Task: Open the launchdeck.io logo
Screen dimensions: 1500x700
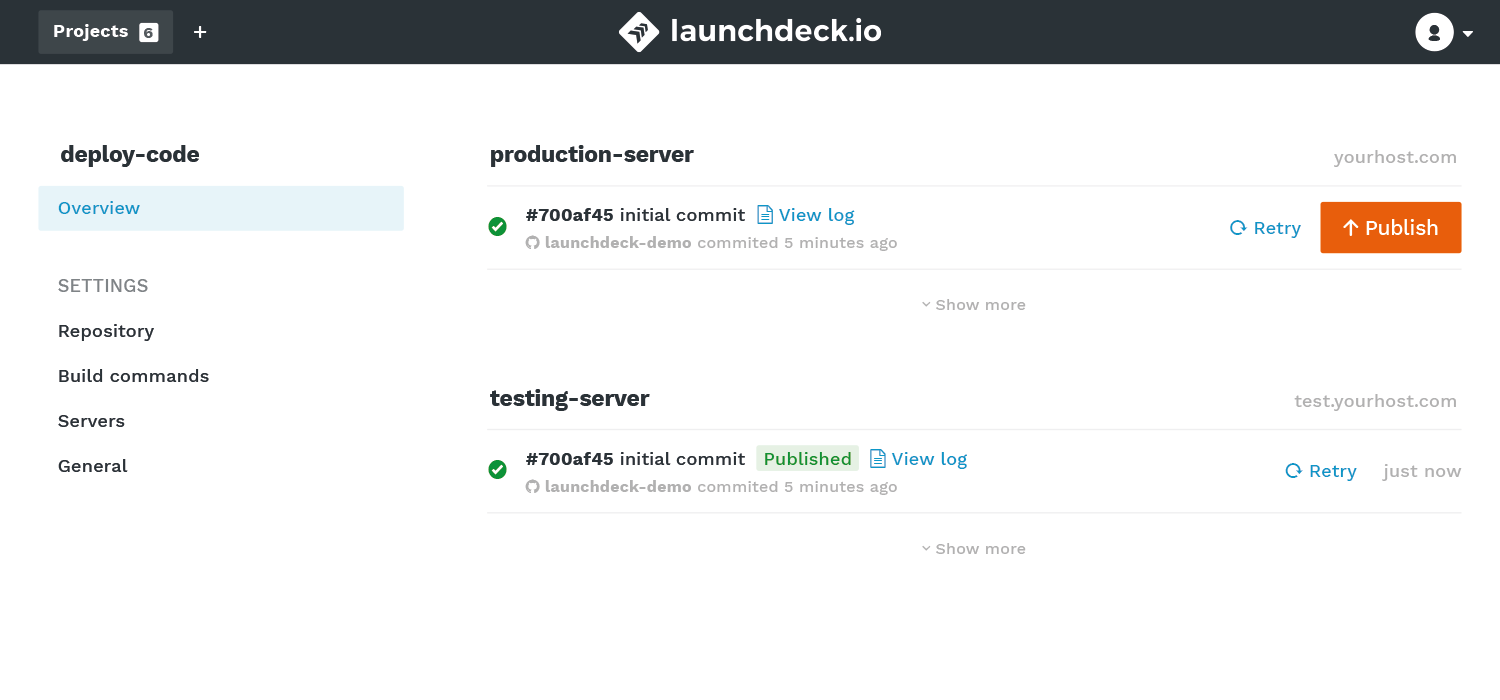Action: click(x=749, y=31)
